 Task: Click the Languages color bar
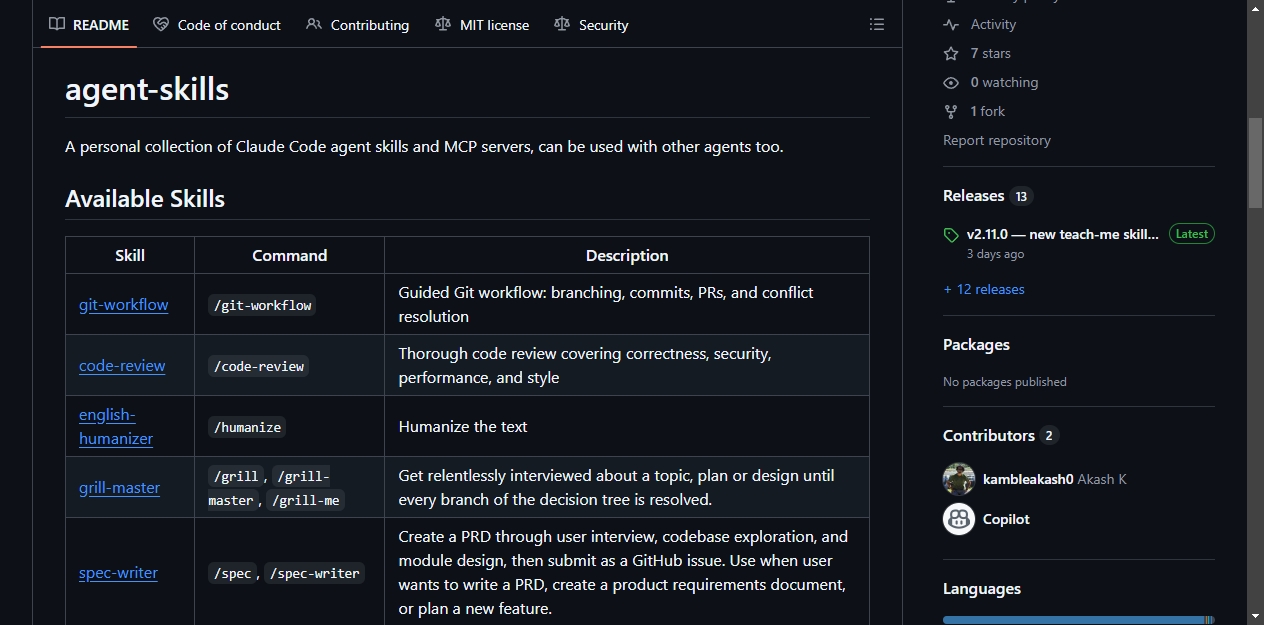point(1078,620)
